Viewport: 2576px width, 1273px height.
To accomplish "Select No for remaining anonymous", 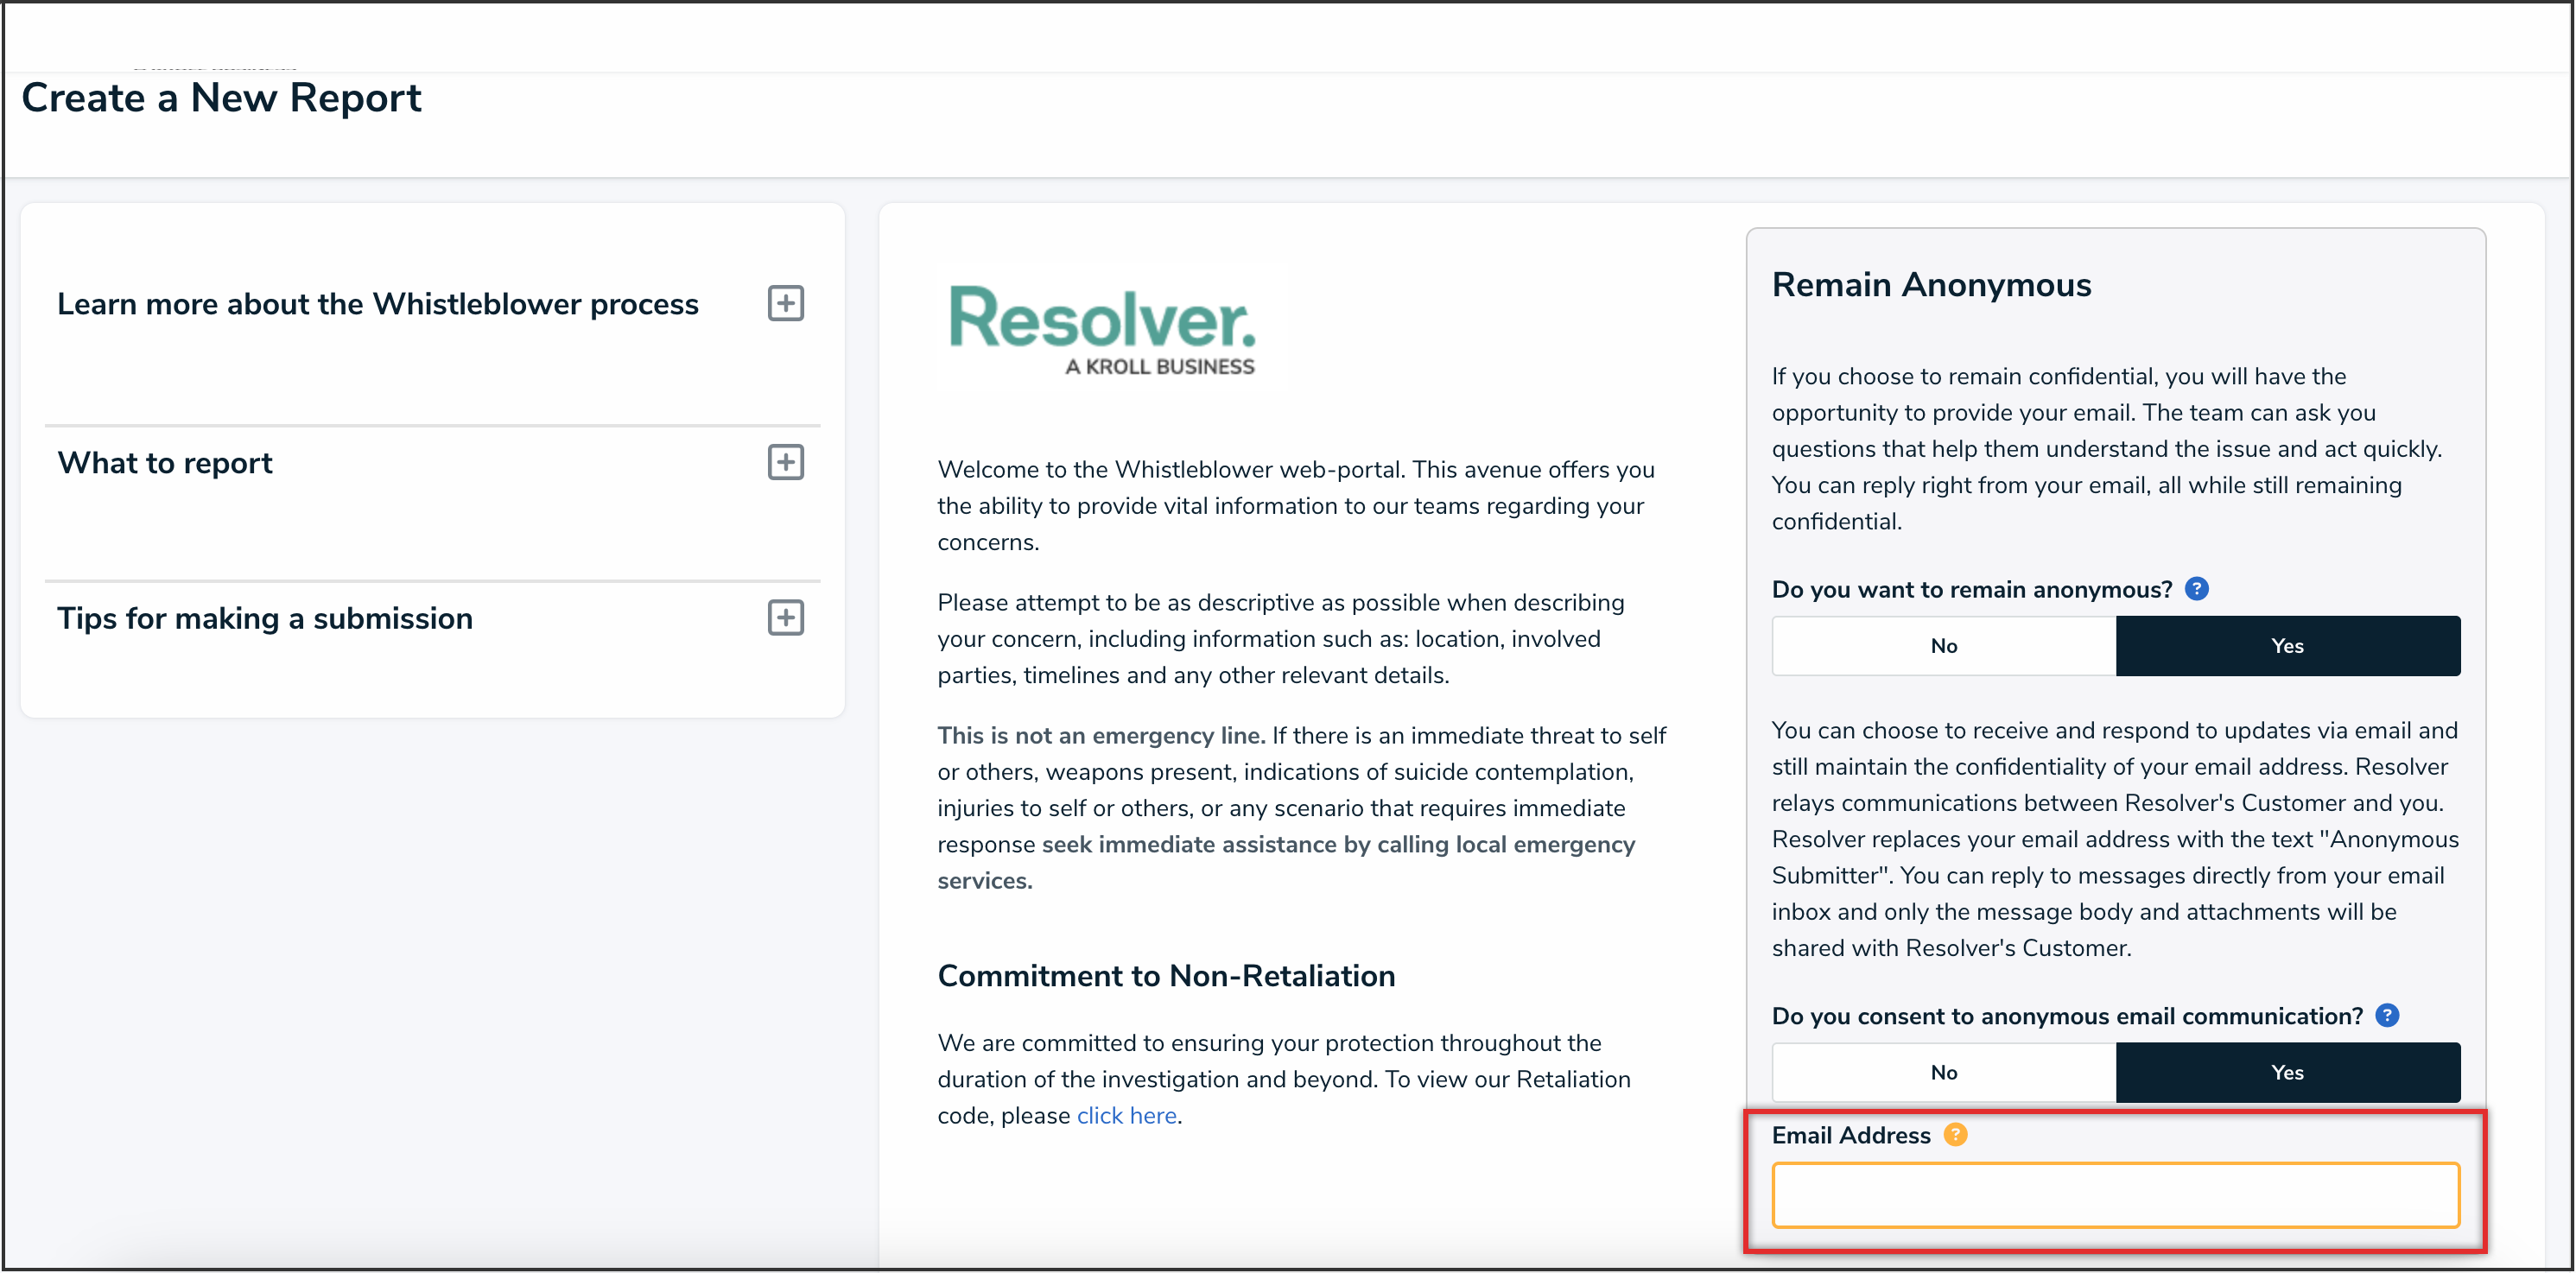I will (x=1943, y=646).
